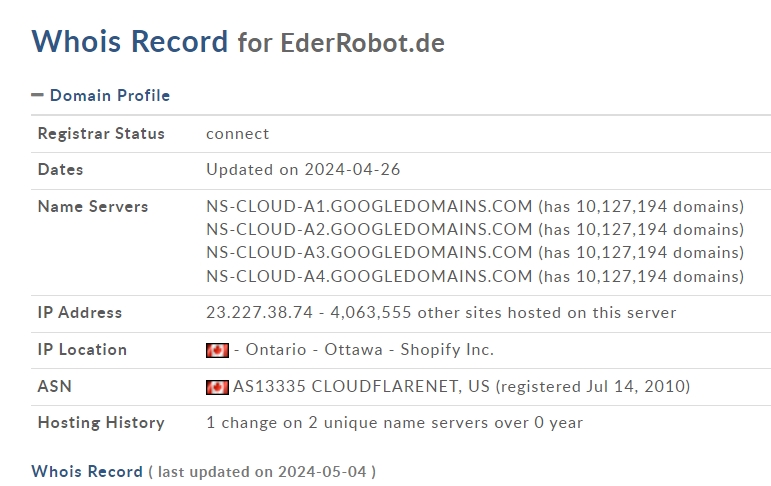Open NS-CLOUD-A2.GOOGLEDOMAINS.COM name server
The image size is (771, 486).
(x=369, y=229)
